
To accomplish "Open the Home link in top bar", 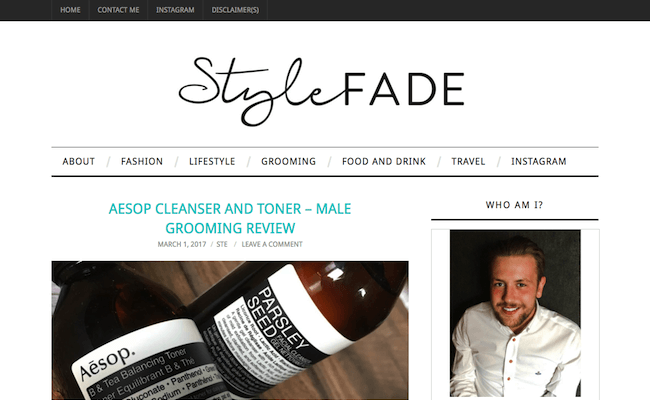I will pyautogui.click(x=70, y=10).
